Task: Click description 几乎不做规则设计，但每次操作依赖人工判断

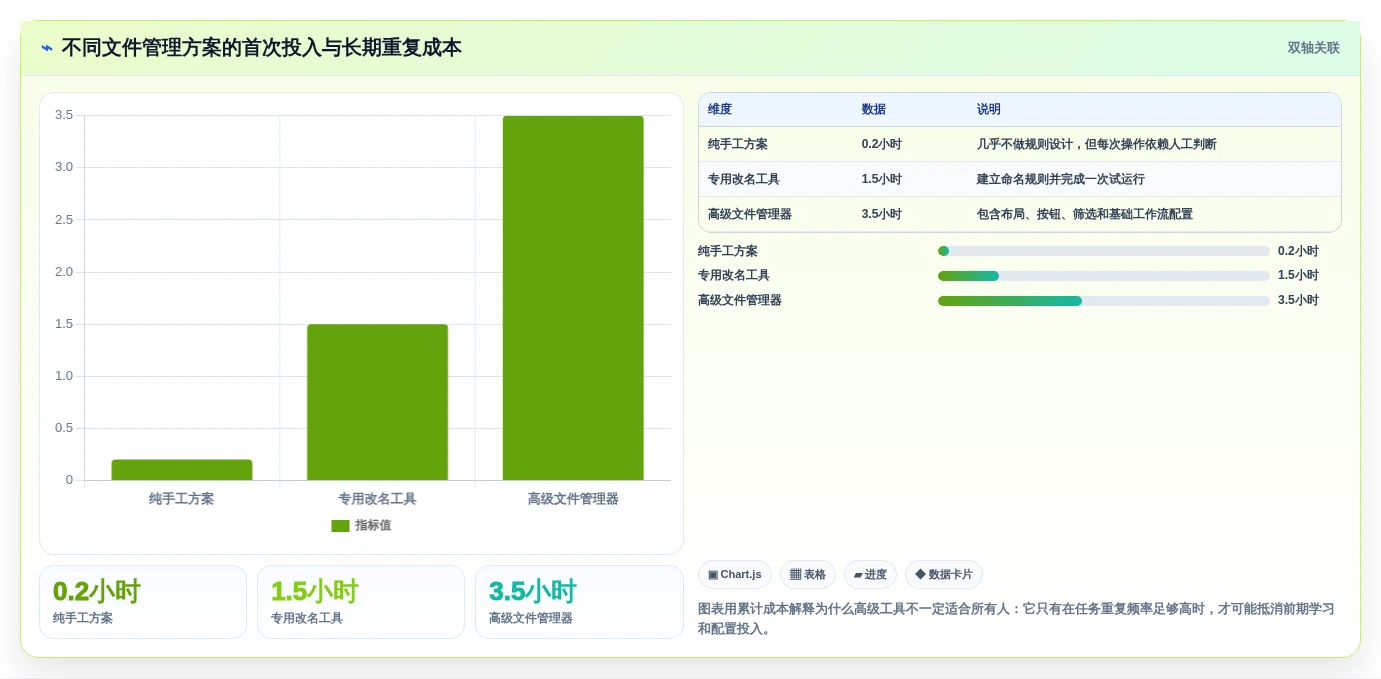Action: (x=1097, y=144)
